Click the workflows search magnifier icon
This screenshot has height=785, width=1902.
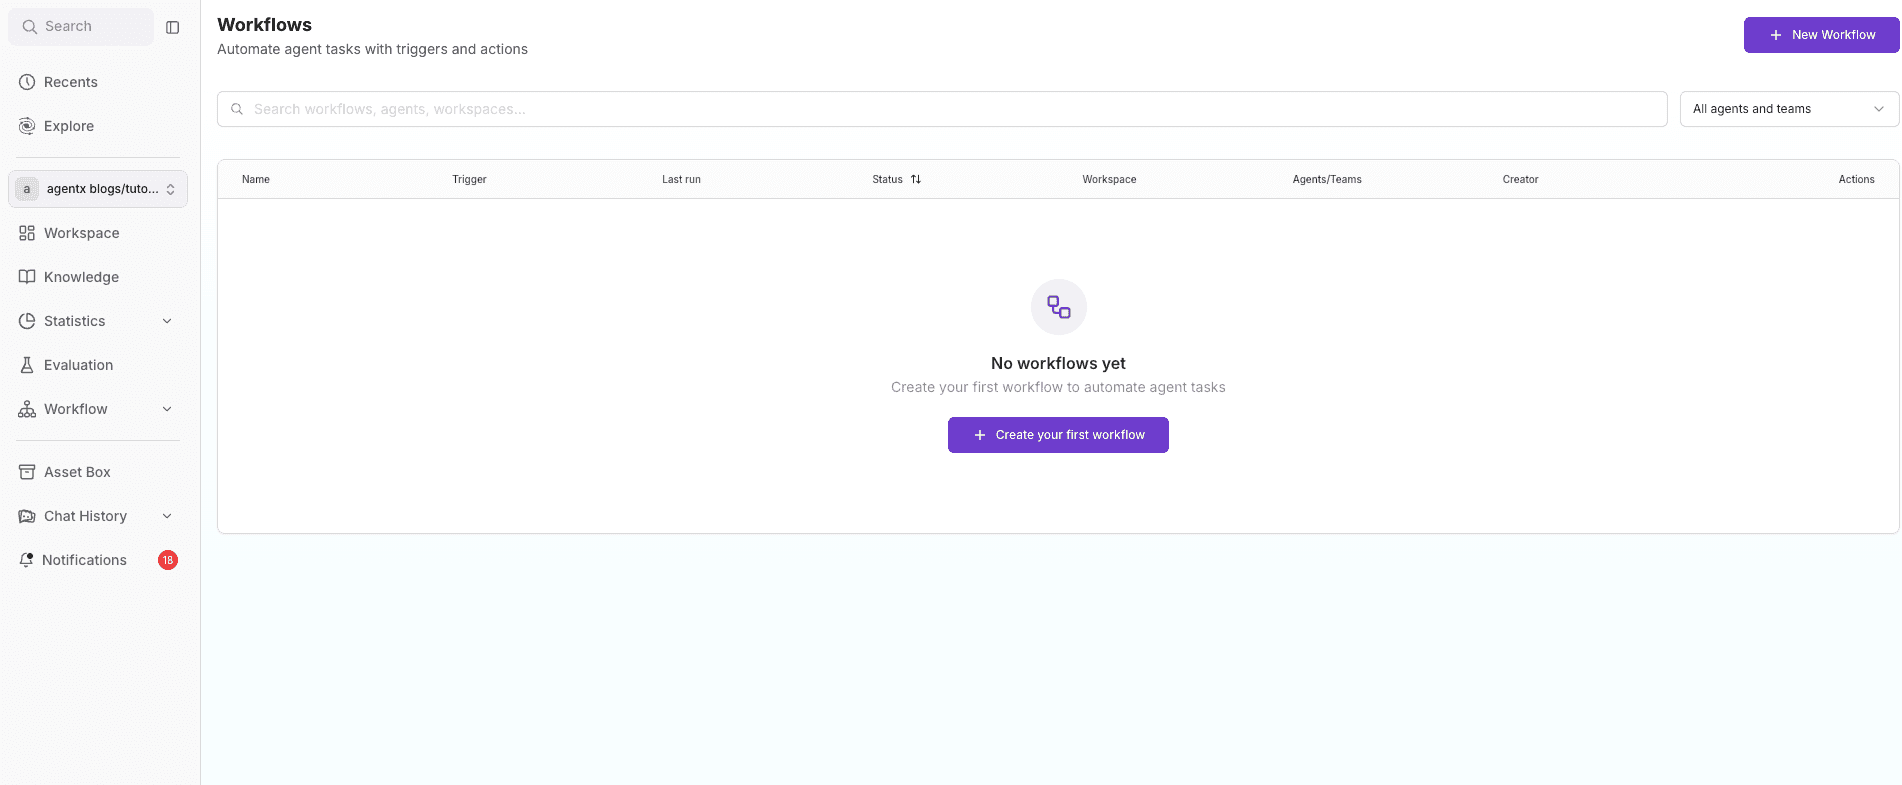pyautogui.click(x=237, y=109)
